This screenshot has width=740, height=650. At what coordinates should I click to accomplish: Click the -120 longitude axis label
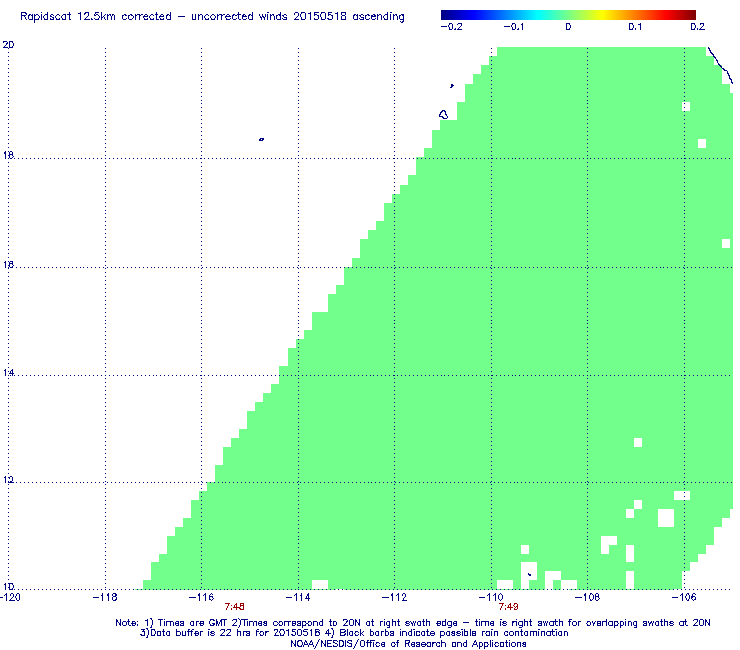click(10, 597)
